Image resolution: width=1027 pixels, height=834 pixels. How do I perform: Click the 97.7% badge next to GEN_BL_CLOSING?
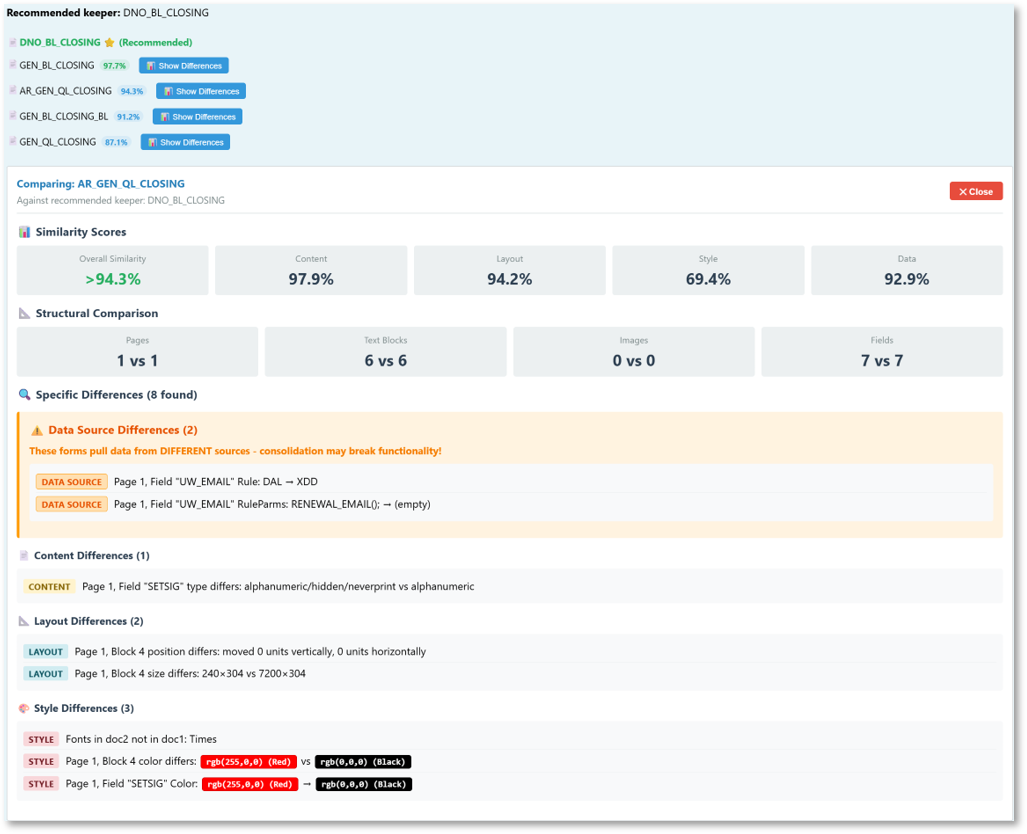pyautogui.click(x=115, y=66)
